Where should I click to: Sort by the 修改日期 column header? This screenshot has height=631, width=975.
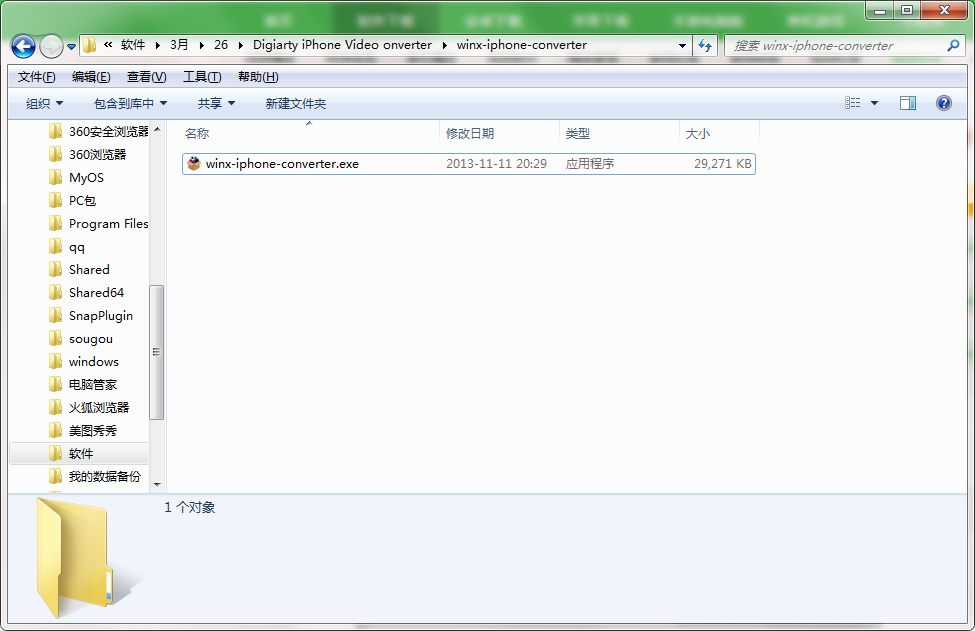click(x=500, y=134)
